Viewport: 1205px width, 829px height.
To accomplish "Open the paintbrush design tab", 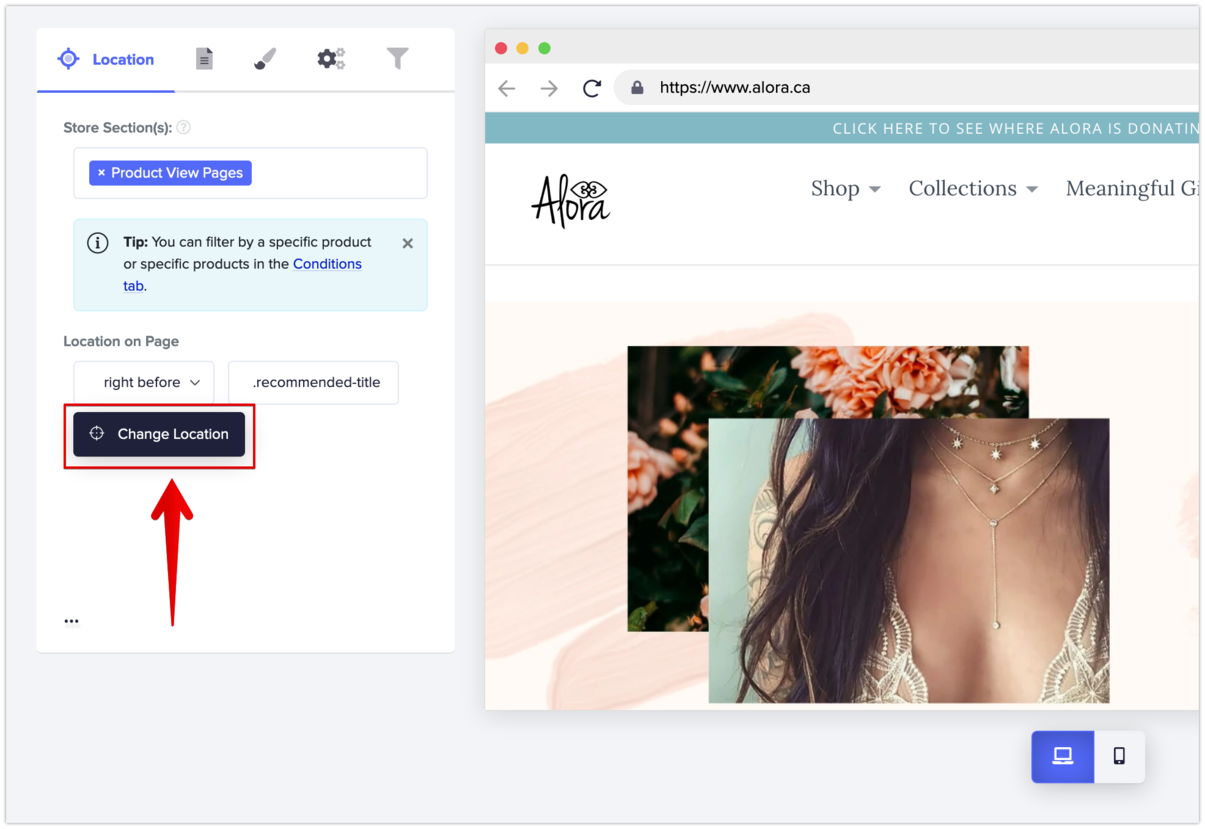I will pyautogui.click(x=265, y=60).
